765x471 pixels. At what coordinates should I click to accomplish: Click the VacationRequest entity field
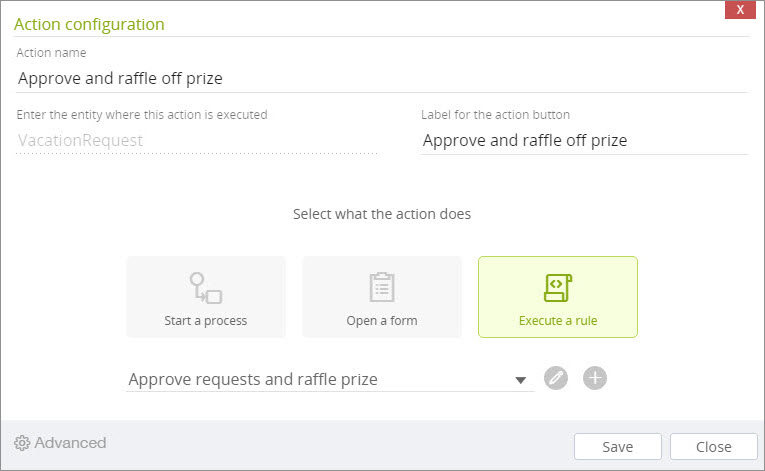[197, 141]
